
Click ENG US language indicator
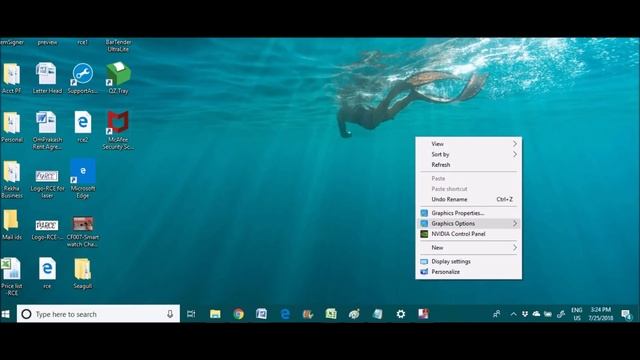coord(576,314)
